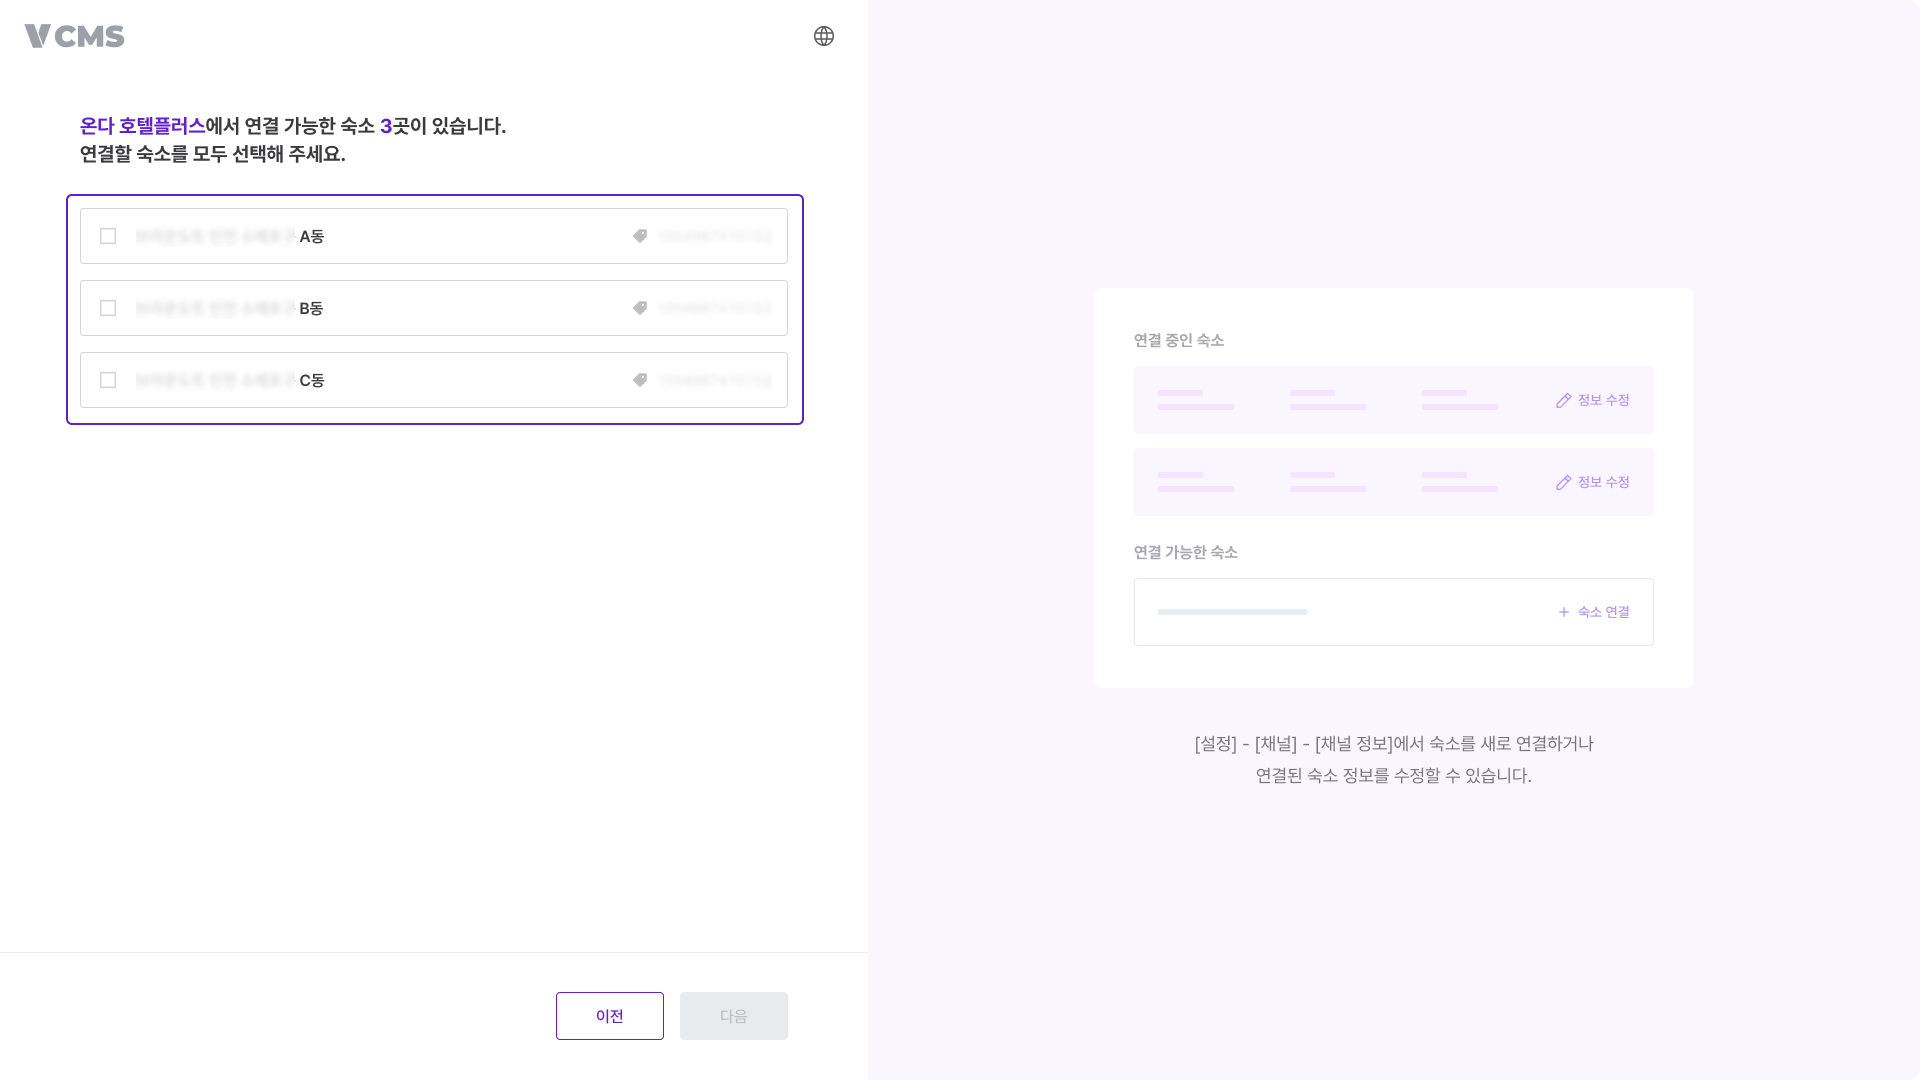The width and height of the screenshot is (1920, 1080).
Task: Select the A동 property row
Action: [433, 236]
